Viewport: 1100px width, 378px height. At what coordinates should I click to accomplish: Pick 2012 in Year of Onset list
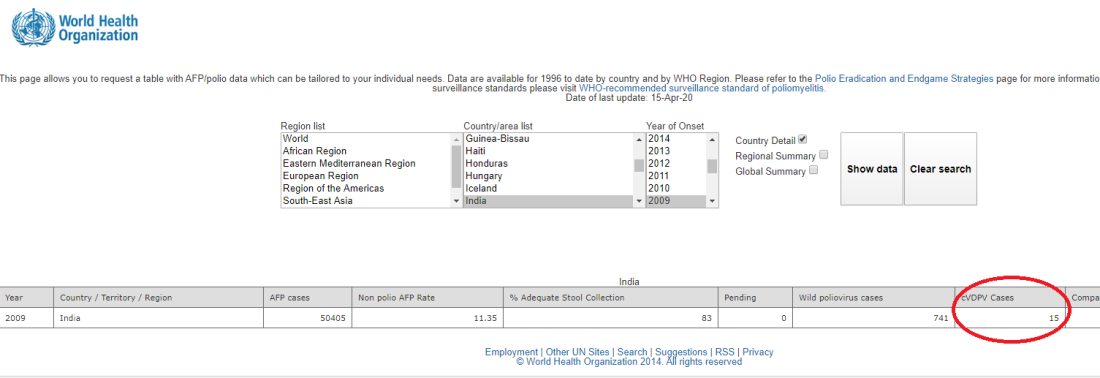tap(676, 163)
